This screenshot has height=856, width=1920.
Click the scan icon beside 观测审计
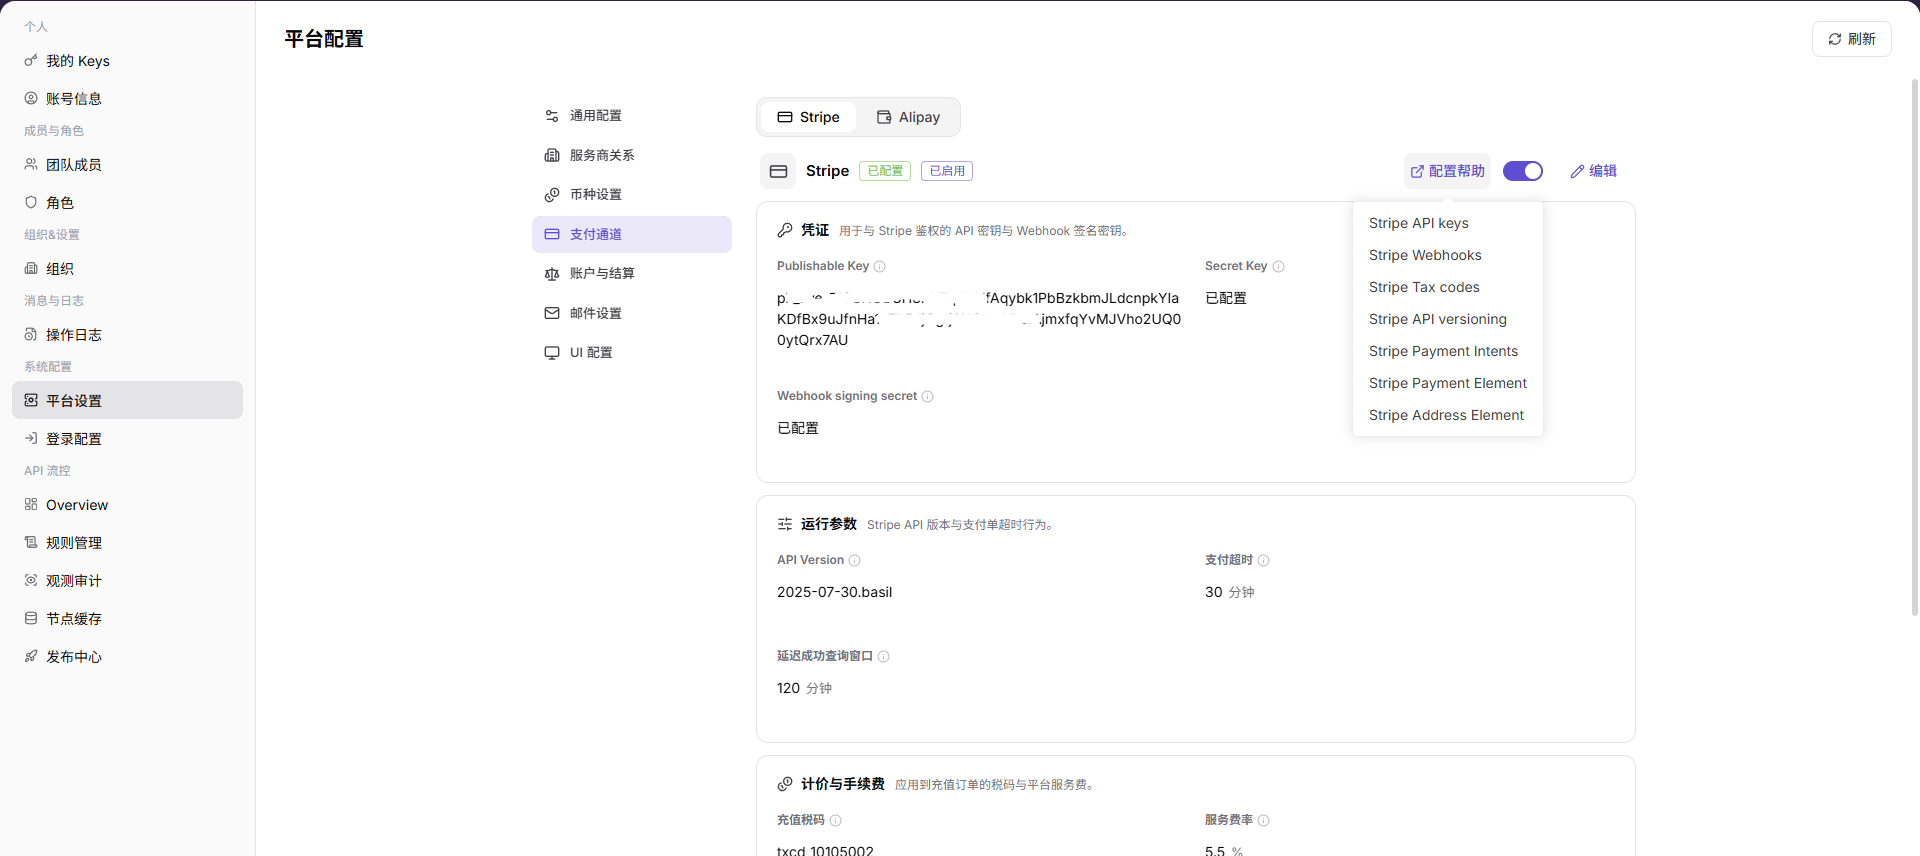(31, 580)
